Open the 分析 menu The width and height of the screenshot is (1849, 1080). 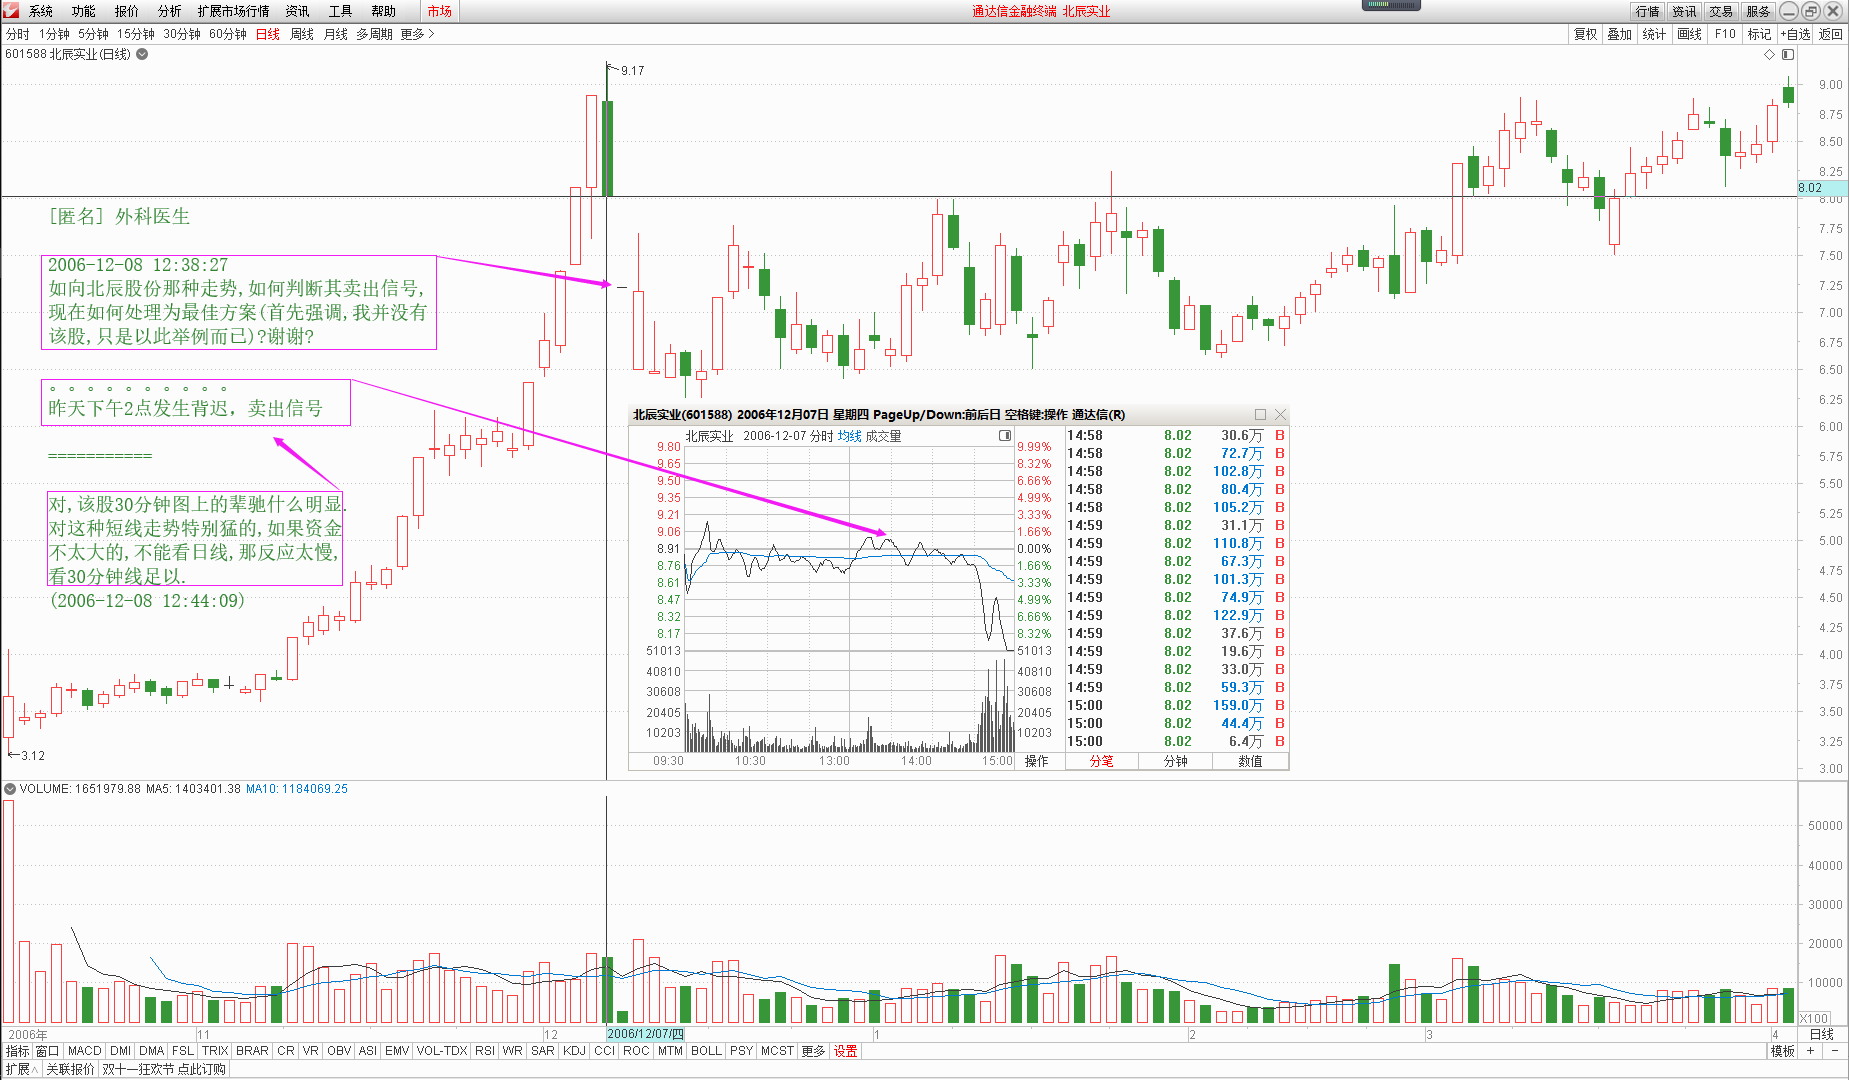pyautogui.click(x=169, y=11)
